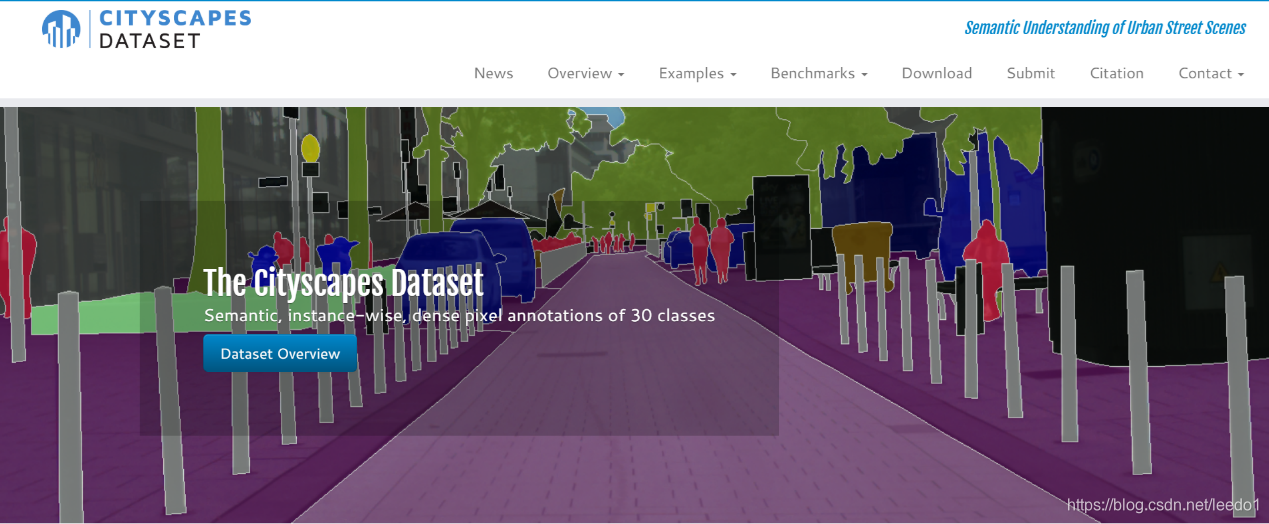The height and width of the screenshot is (524, 1269).
Task: Open the News page
Action: [x=493, y=73]
